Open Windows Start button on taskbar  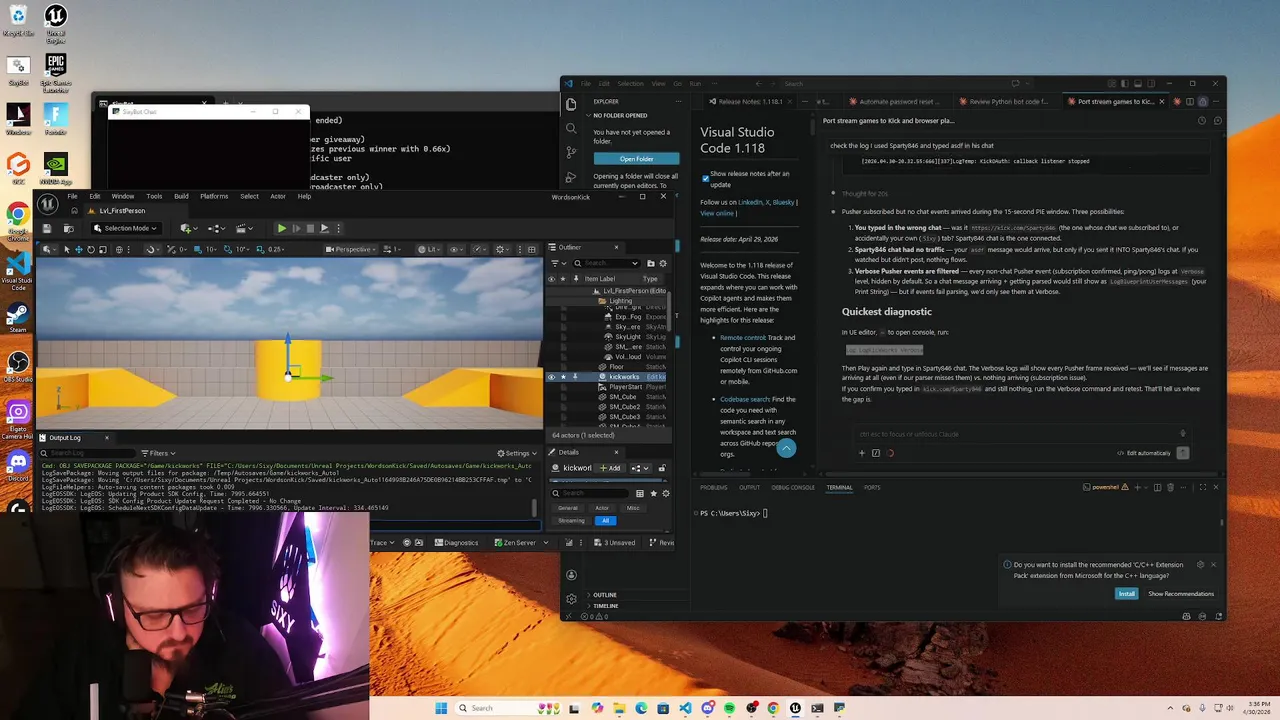441,708
